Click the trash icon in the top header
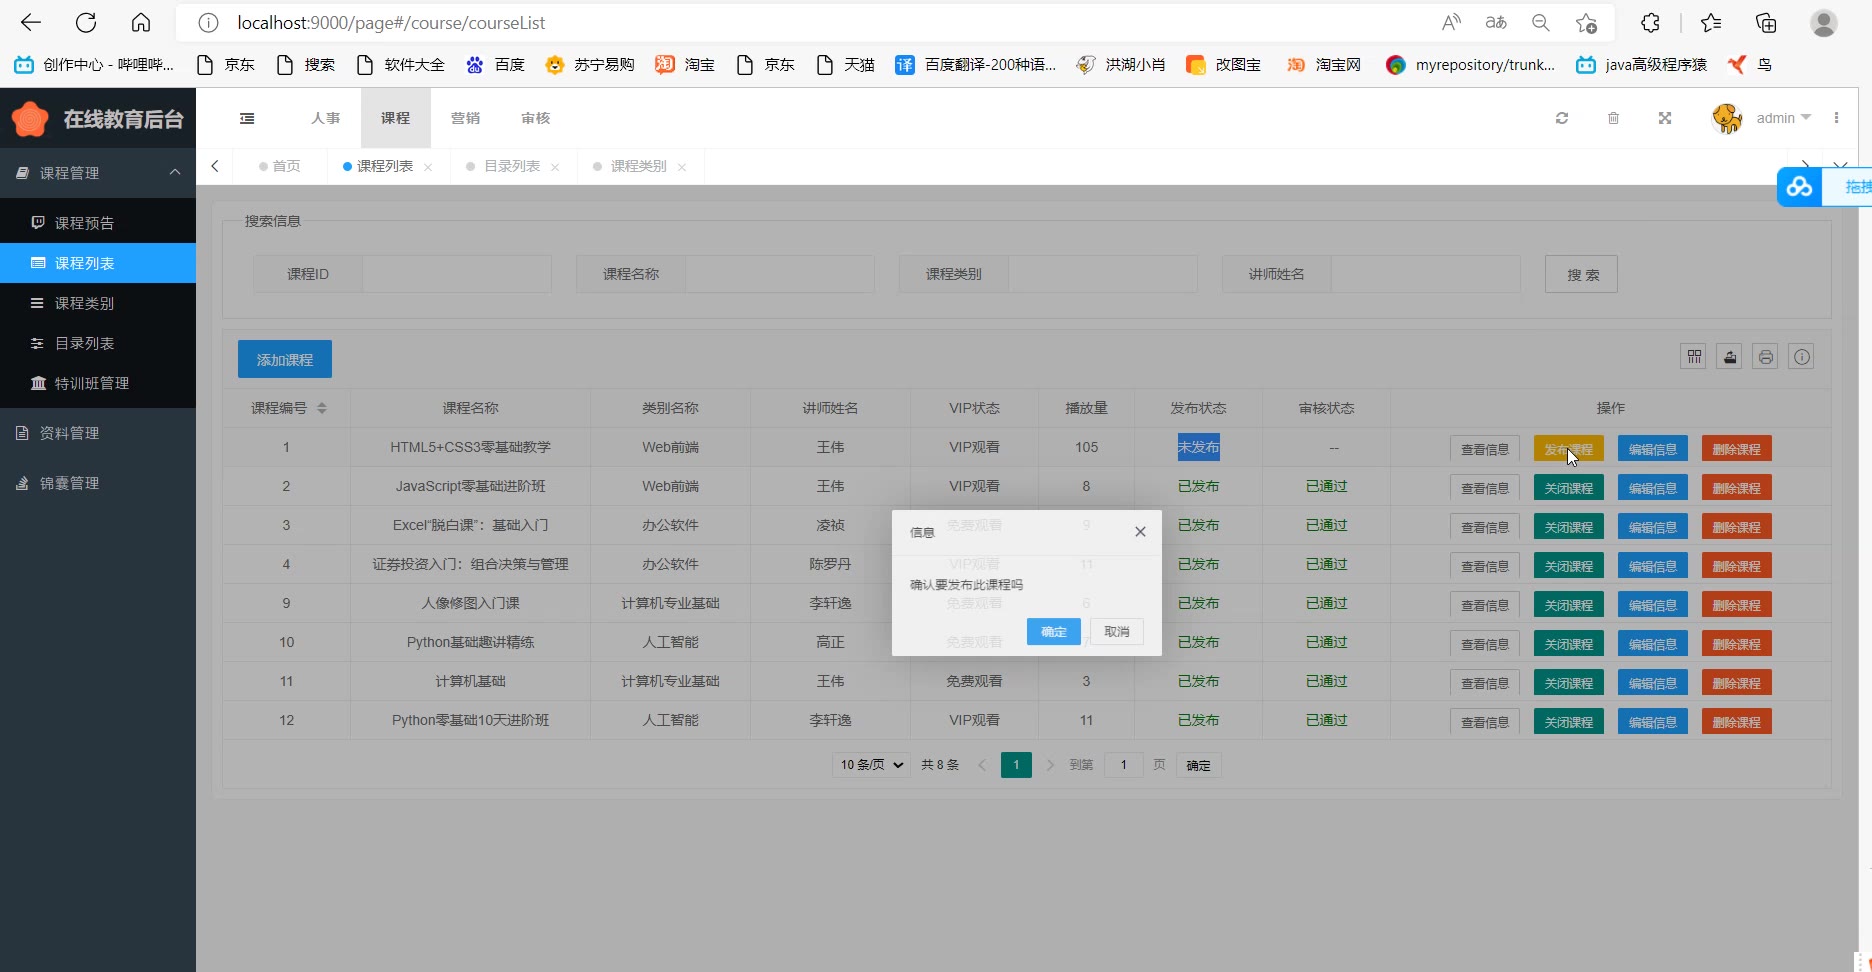The width and height of the screenshot is (1872, 972). pos(1613,118)
